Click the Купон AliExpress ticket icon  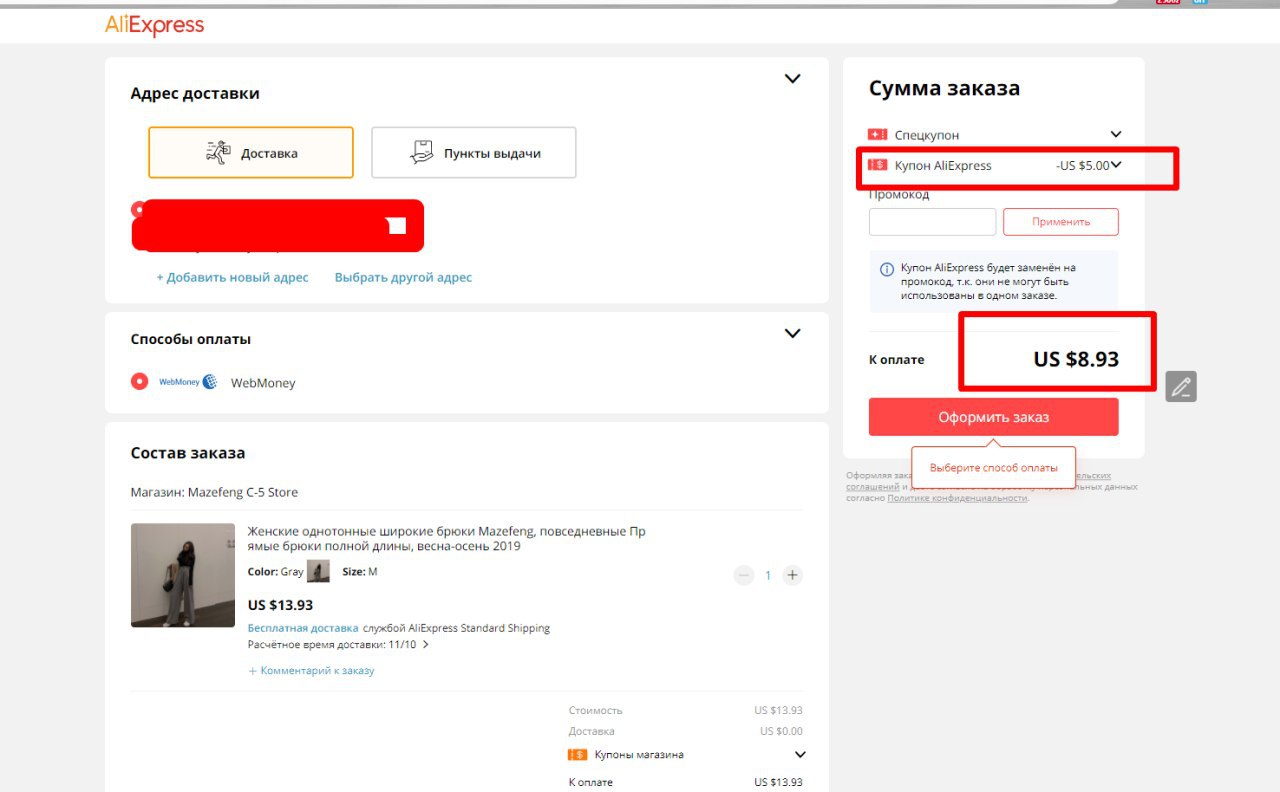[877, 165]
